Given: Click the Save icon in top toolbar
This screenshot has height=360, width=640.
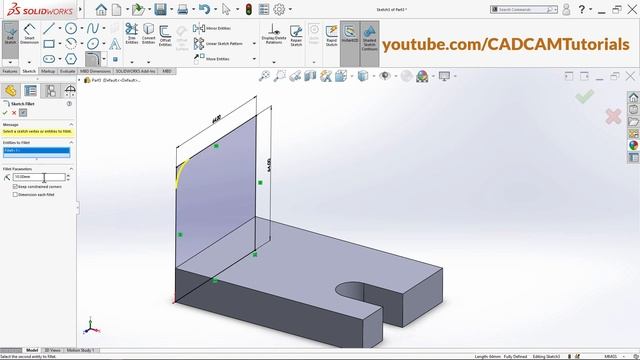Looking at the screenshot, I should coord(160,9).
